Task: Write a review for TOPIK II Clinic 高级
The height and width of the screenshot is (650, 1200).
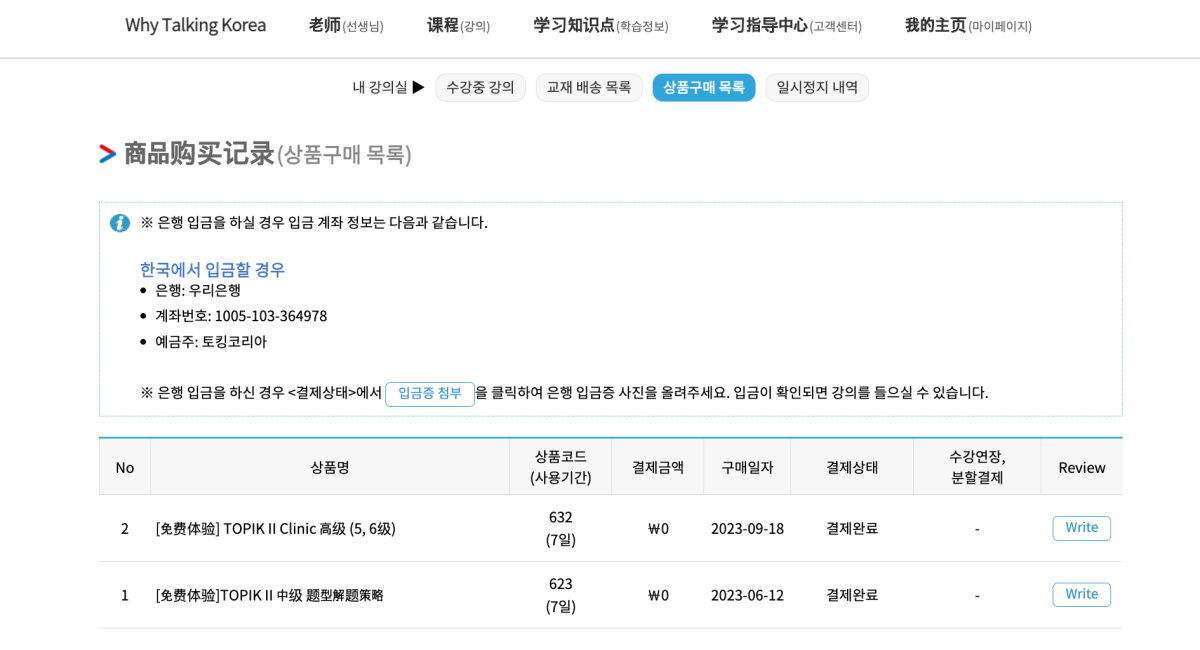Action: [1081, 528]
